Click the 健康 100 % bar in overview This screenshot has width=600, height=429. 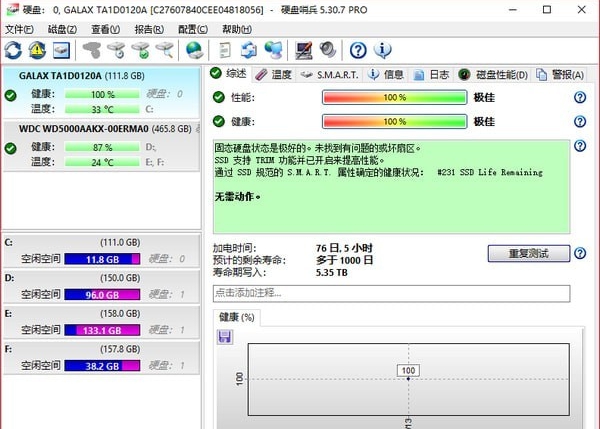pyautogui.click(x=395, y=121)
